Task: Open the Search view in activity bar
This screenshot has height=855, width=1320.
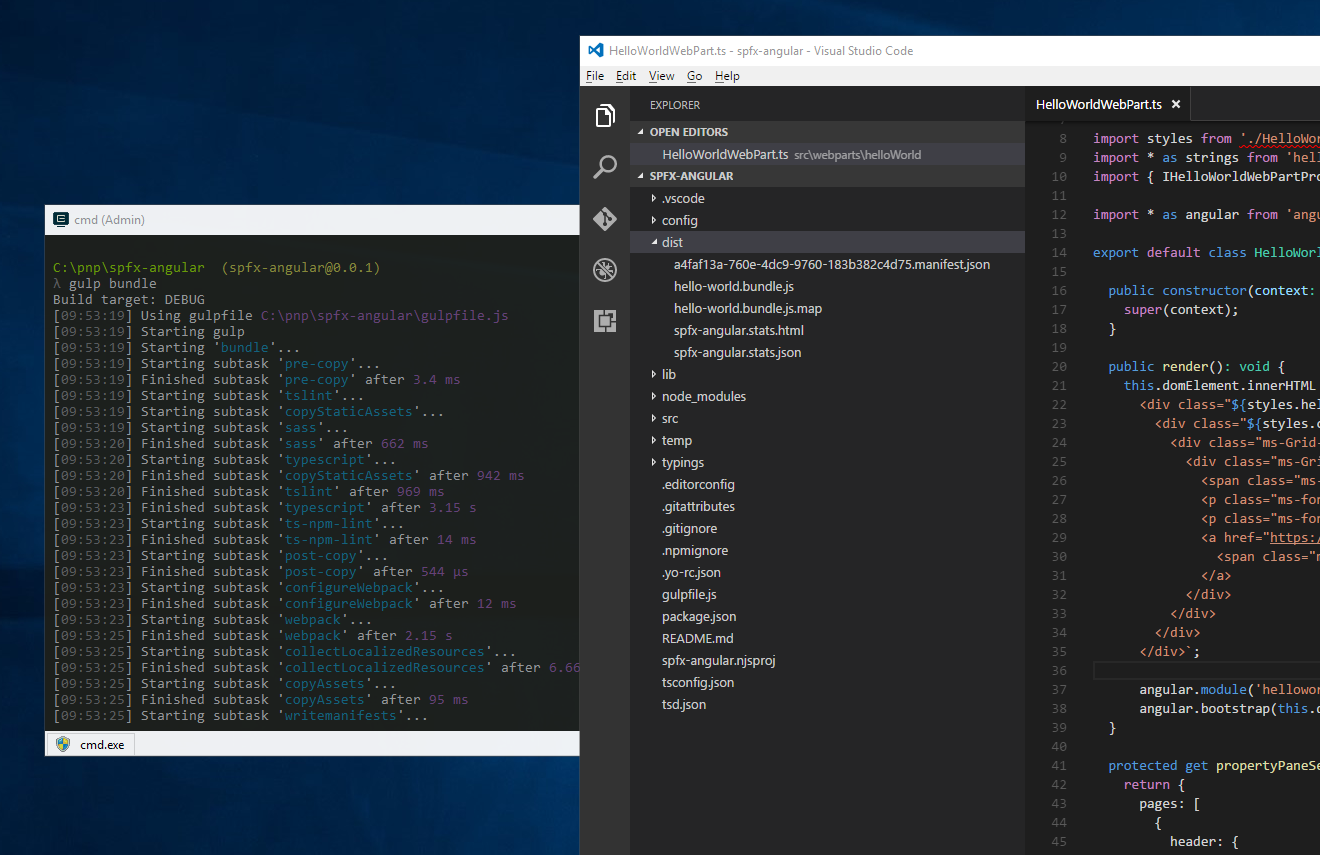Action: [604, 167]
